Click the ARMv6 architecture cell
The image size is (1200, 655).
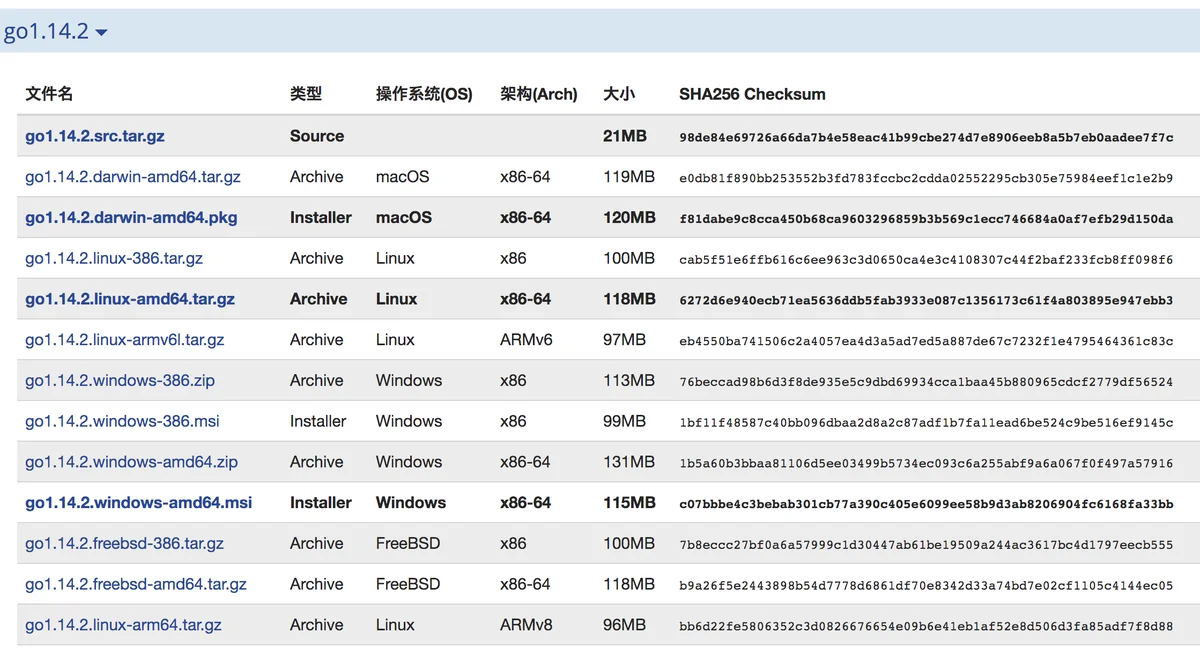(x=526, y=340)
